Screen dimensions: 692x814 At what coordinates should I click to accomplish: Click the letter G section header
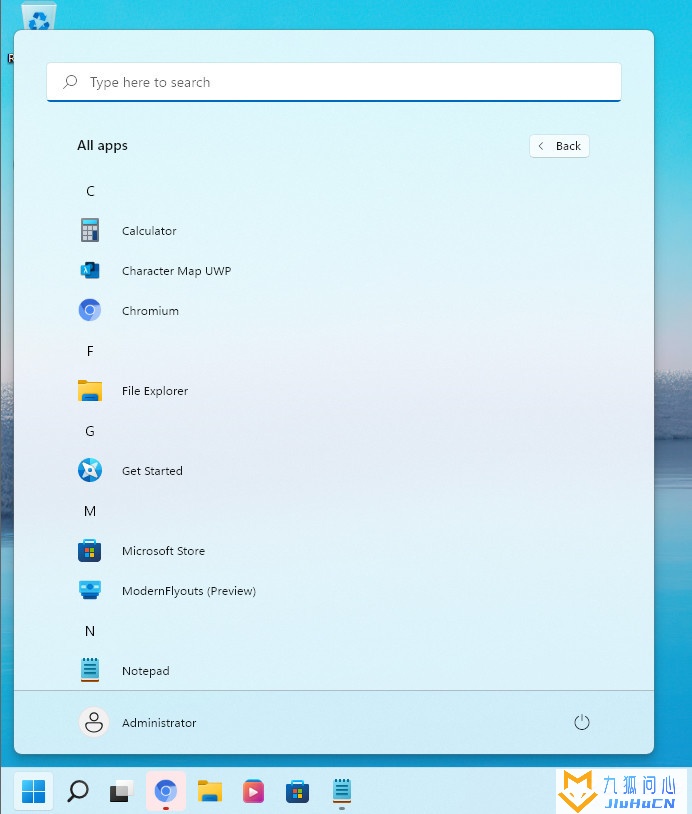tap(90, 431)
